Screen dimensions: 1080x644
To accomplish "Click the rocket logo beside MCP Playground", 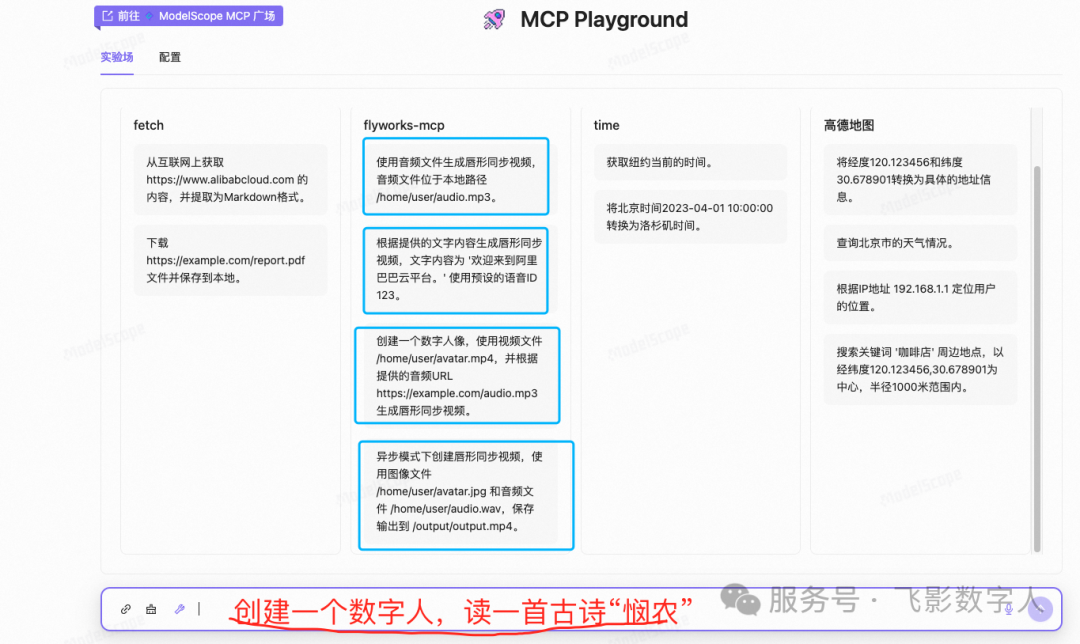I will (x=494, y=19).
